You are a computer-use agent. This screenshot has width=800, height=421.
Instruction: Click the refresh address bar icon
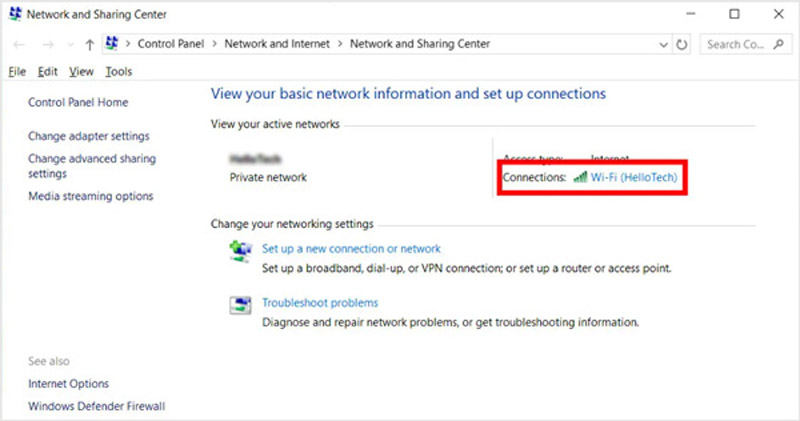coord(683,45)
